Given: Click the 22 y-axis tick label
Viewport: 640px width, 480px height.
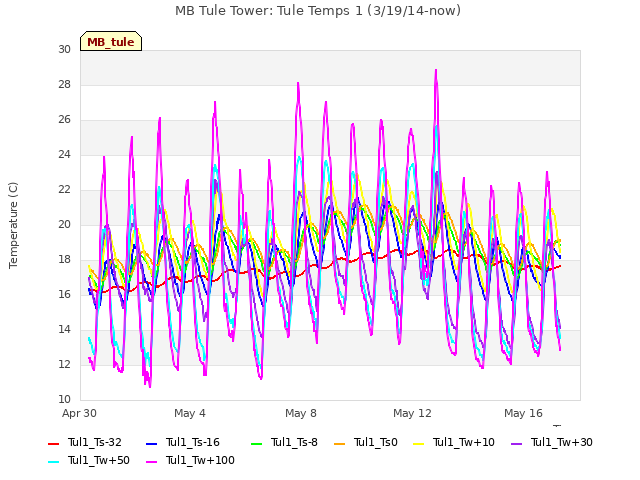Looking at the screenshot, I should point(64,189).
